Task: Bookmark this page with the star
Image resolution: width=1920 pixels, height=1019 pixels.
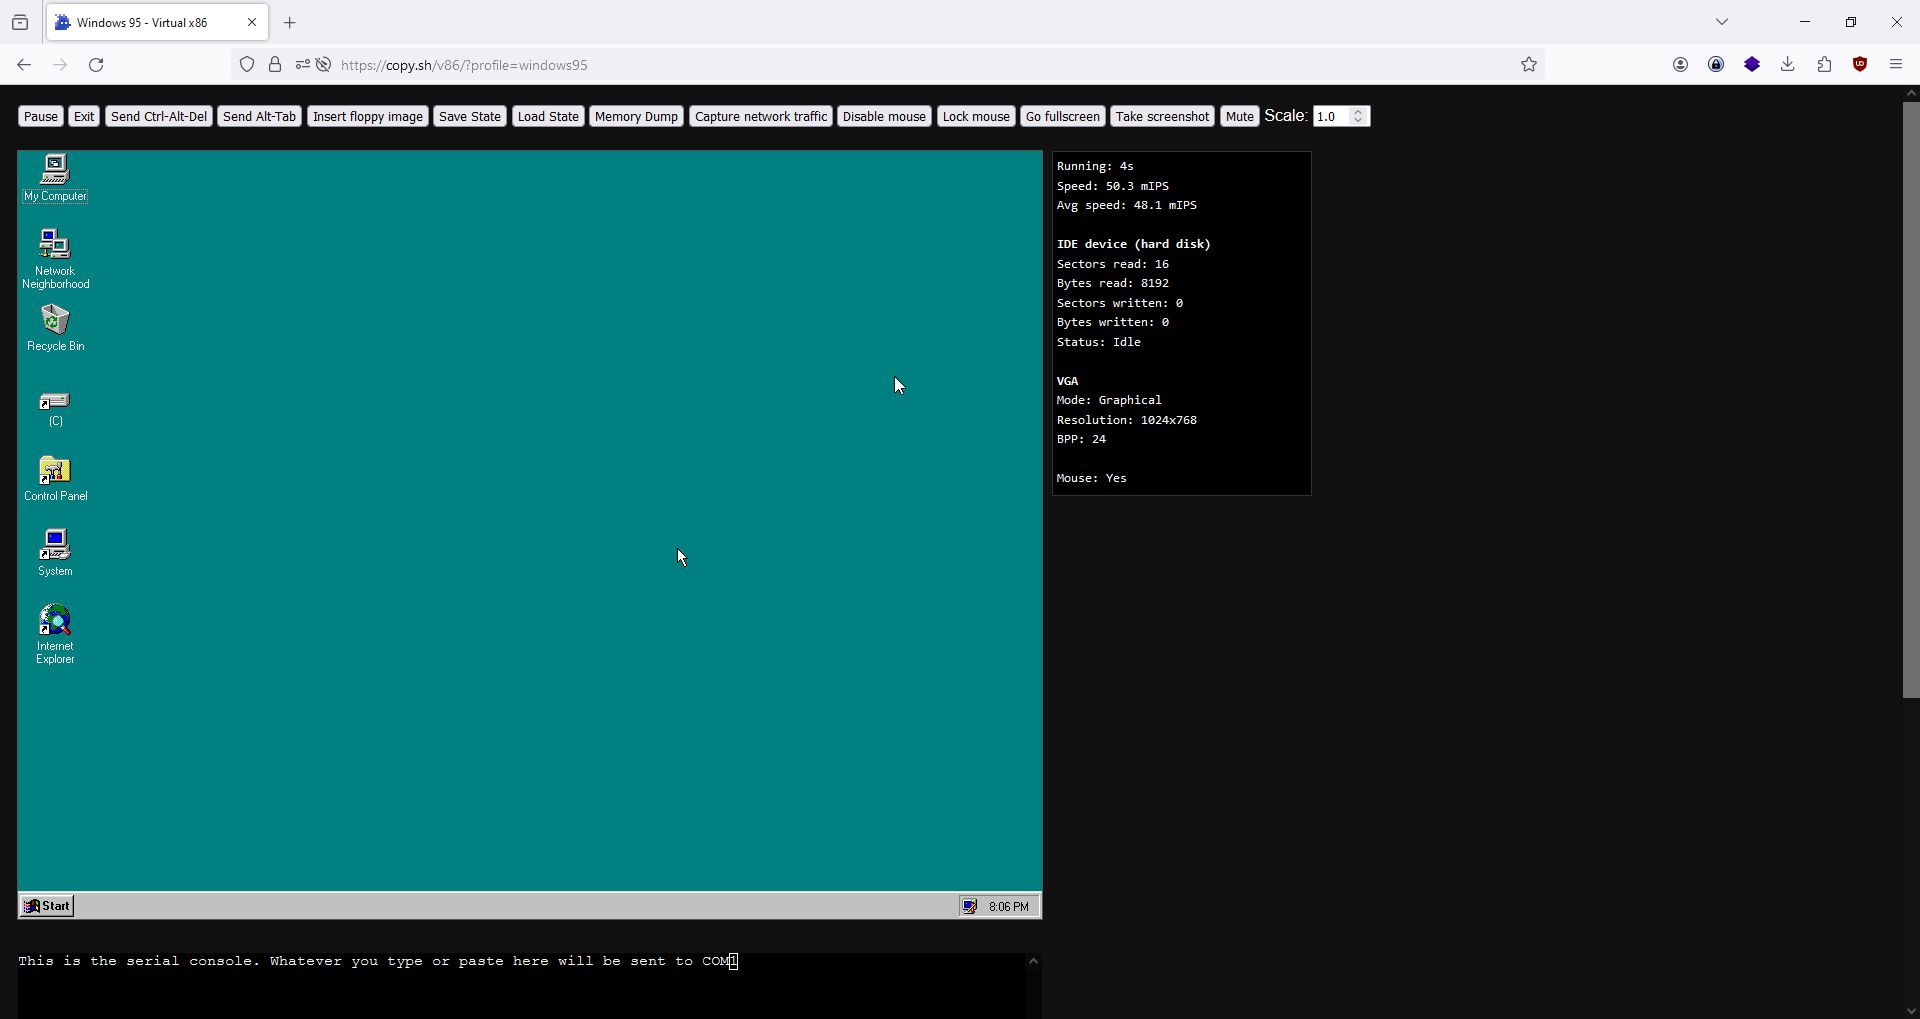Action: [x=1529, y=65]
